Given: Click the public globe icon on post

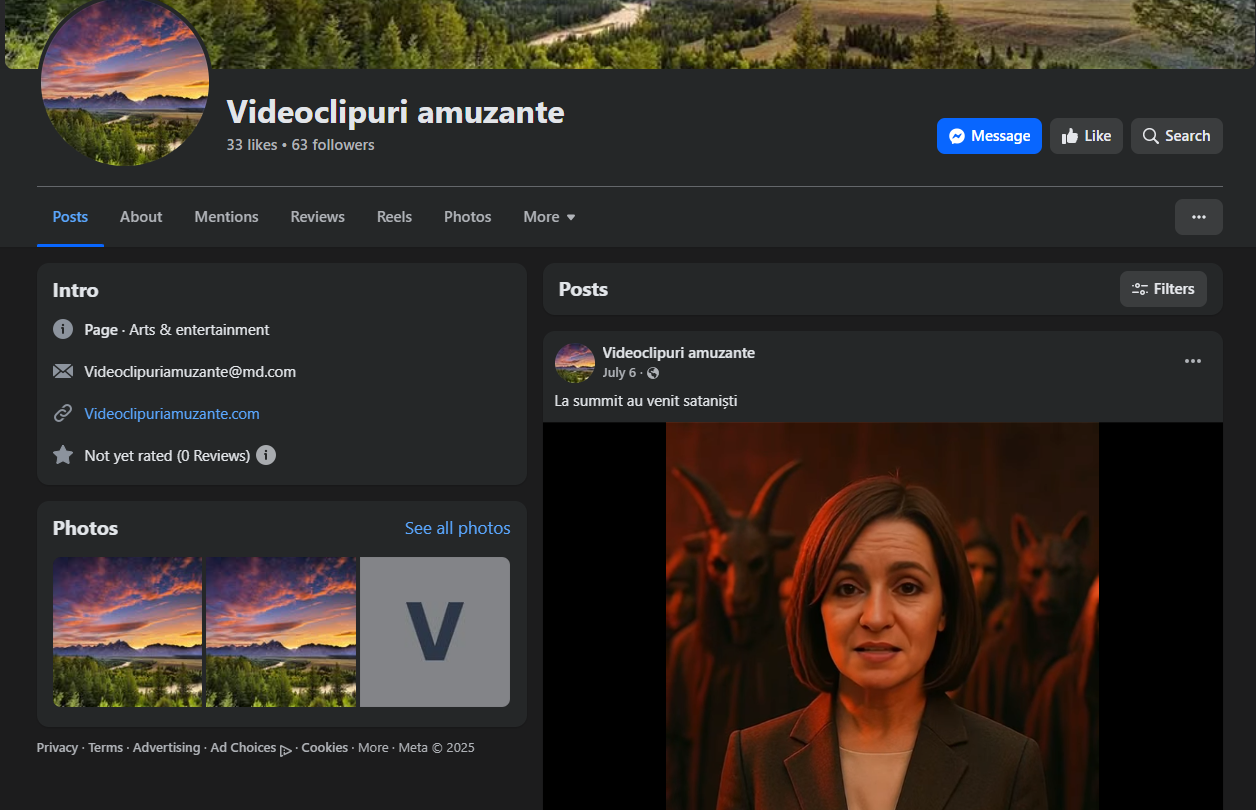Looking at the screenshot, I should 653,373.
